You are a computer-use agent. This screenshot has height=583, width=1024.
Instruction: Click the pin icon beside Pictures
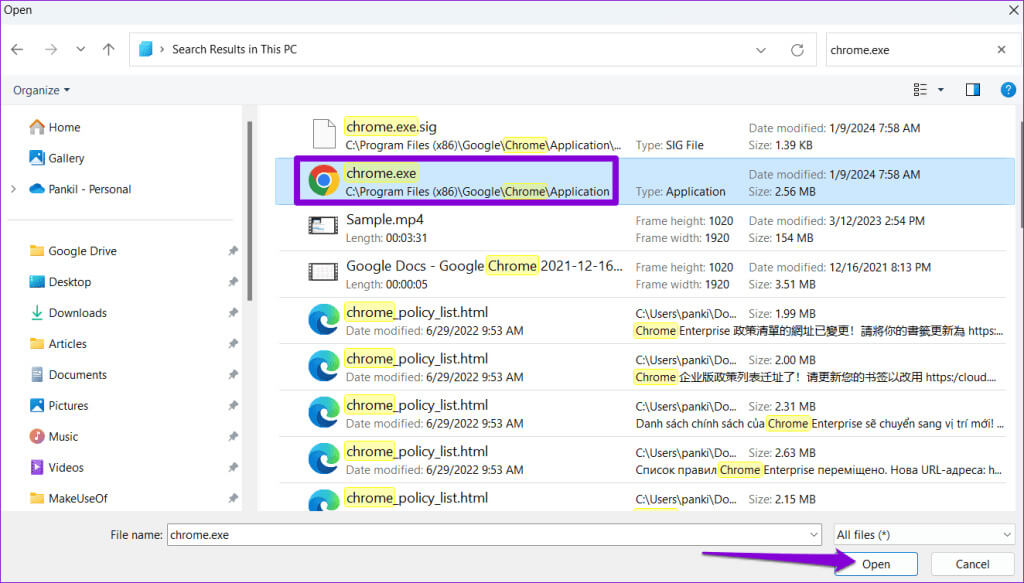click(232, 405)
